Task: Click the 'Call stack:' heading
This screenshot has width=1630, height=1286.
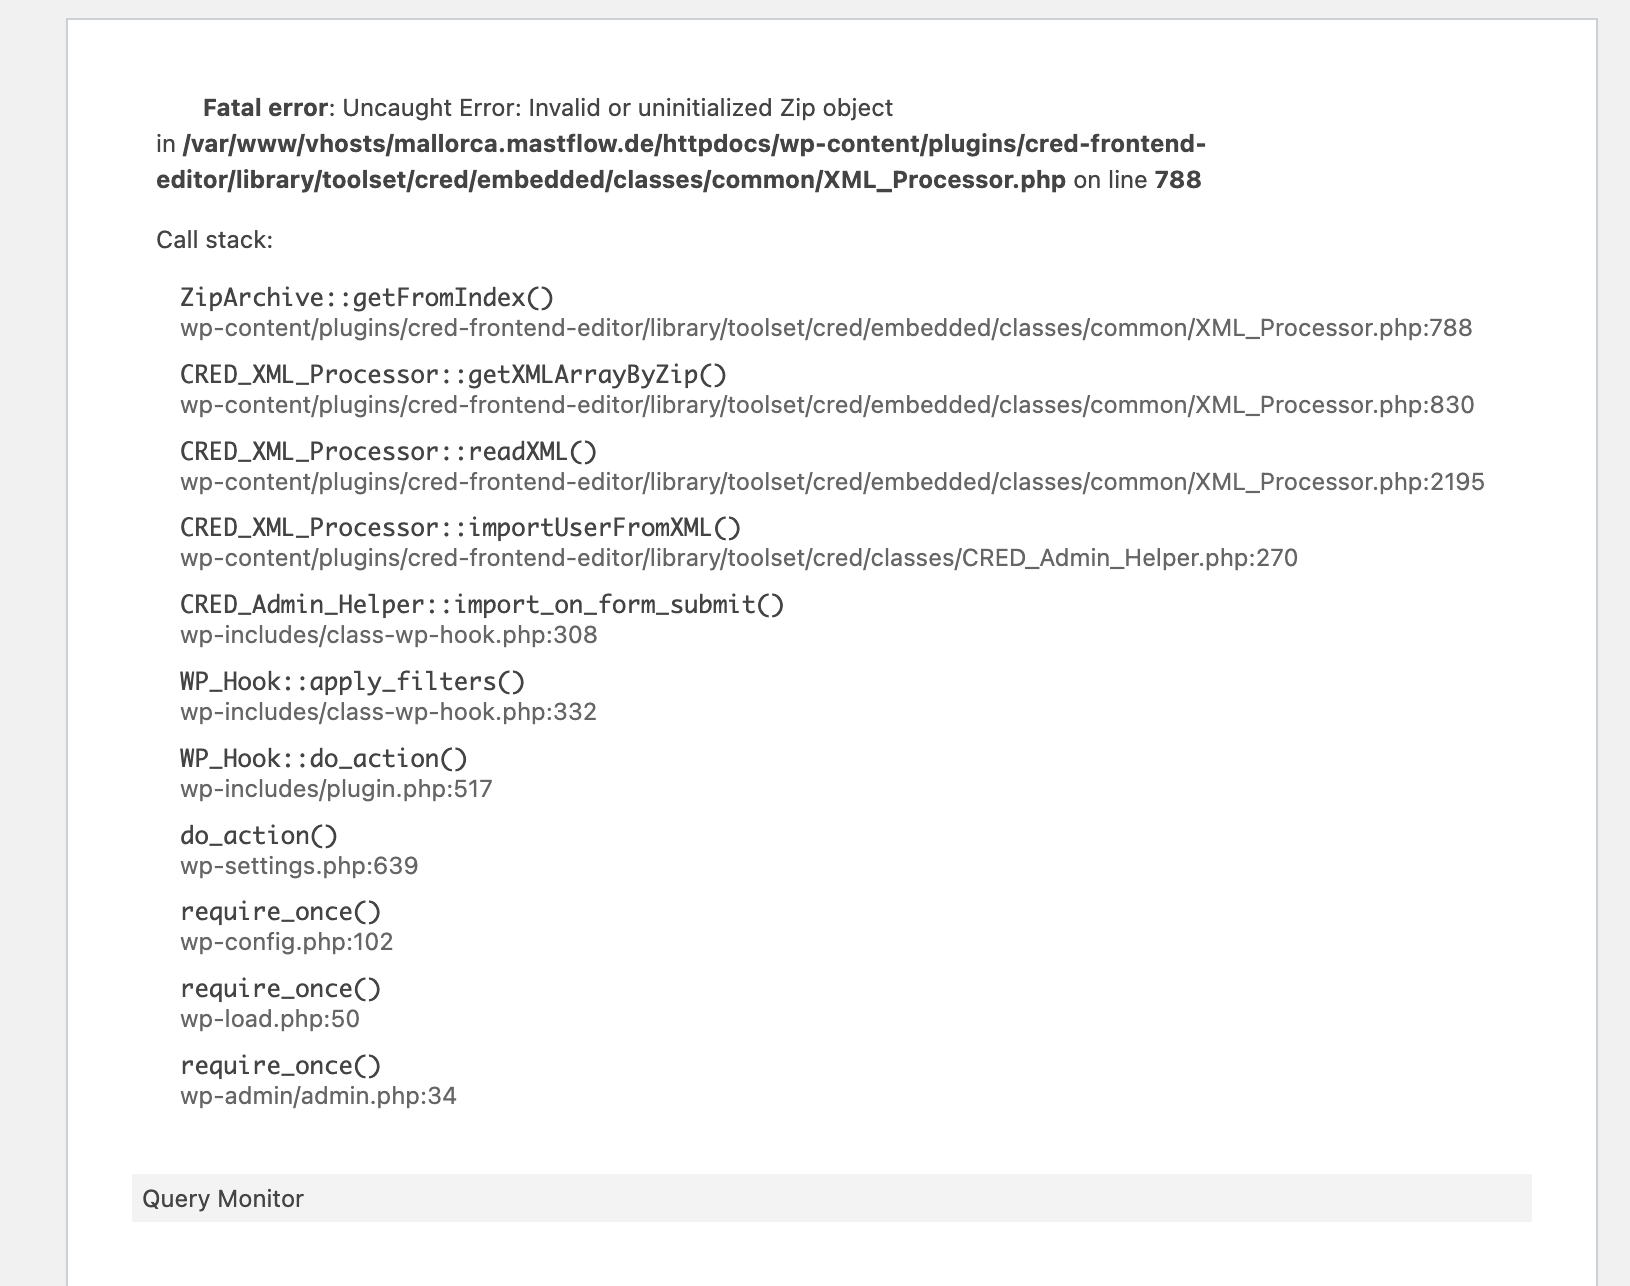Action: pos(214,240)
